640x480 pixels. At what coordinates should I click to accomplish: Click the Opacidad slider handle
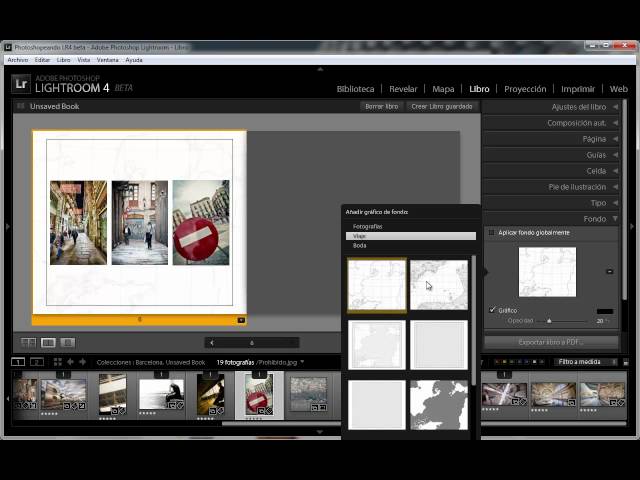[x=549, y=321]
